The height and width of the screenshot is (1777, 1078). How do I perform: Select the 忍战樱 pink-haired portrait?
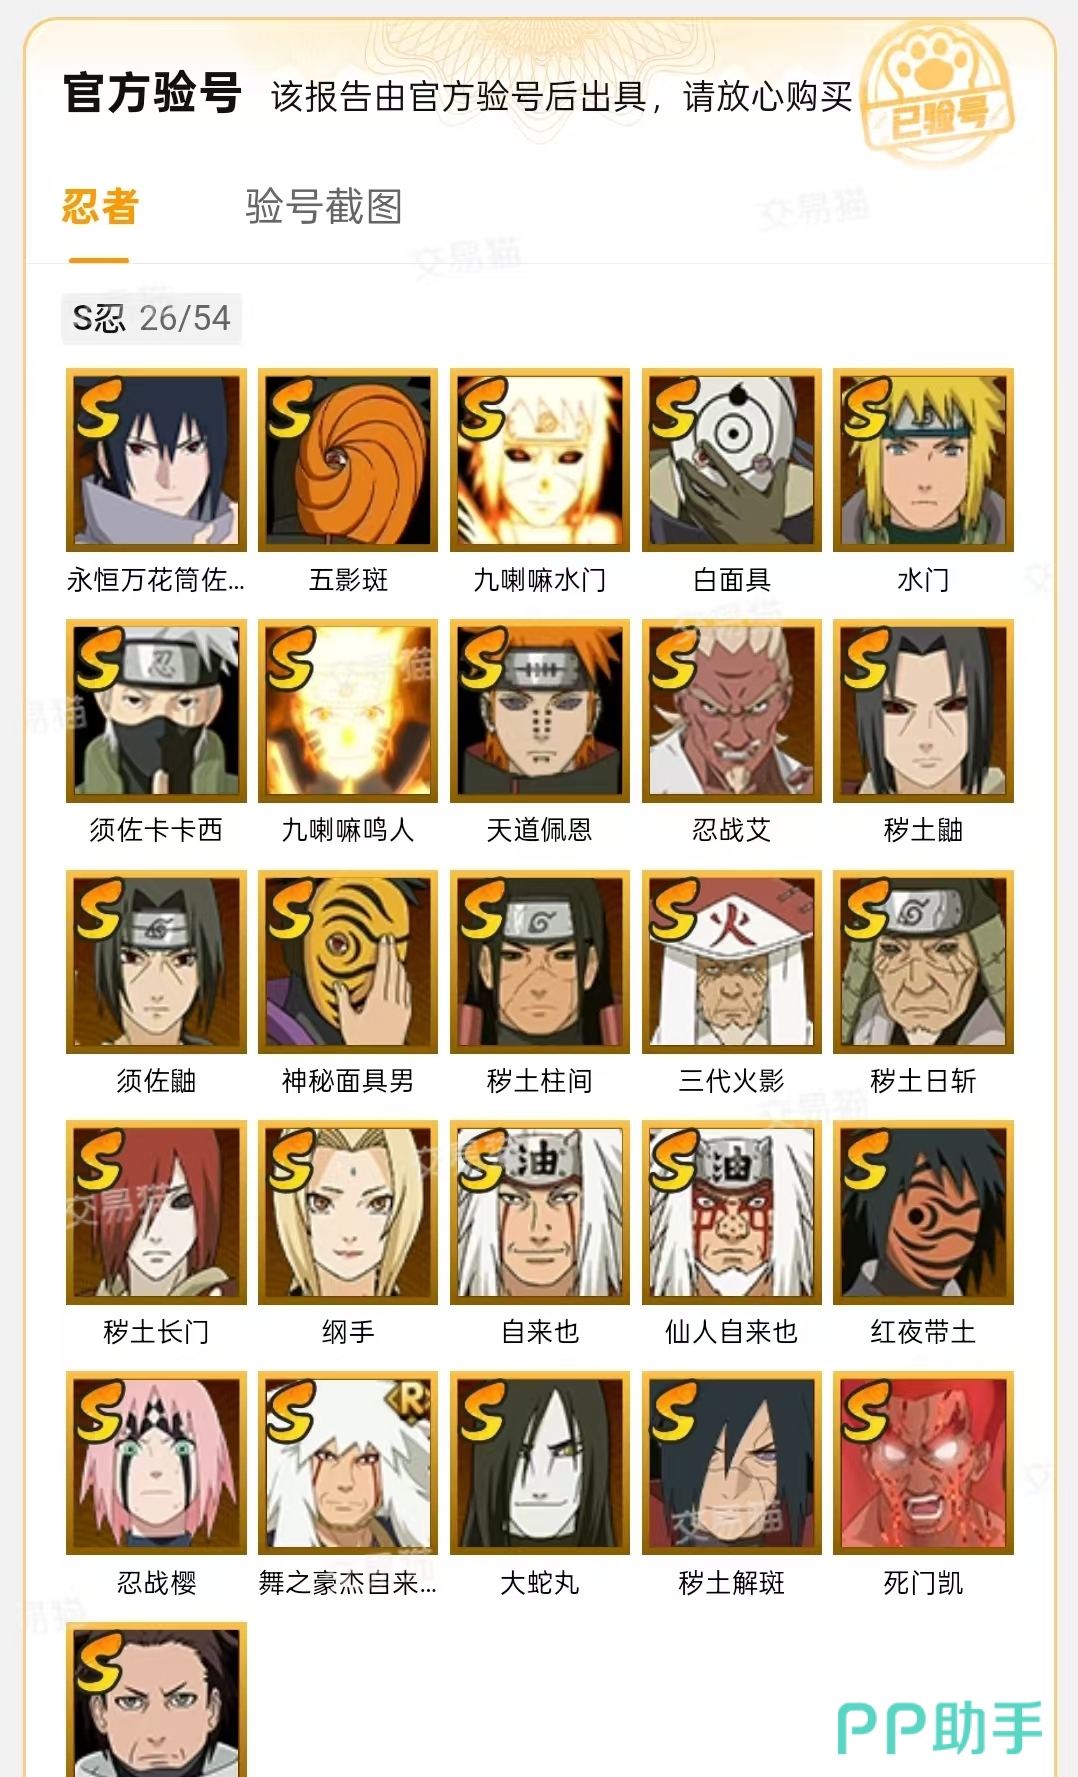[x=156, y=1463]
